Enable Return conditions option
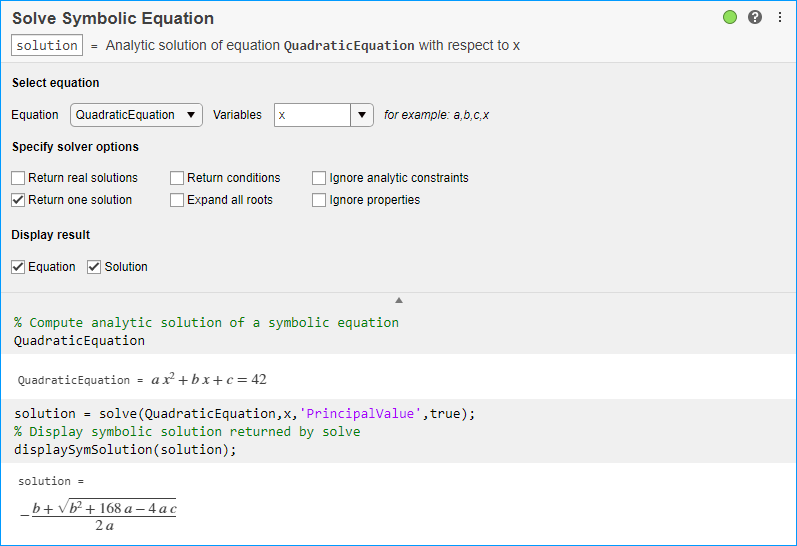This screenshot has width=797, height=546. coord(177,178)
